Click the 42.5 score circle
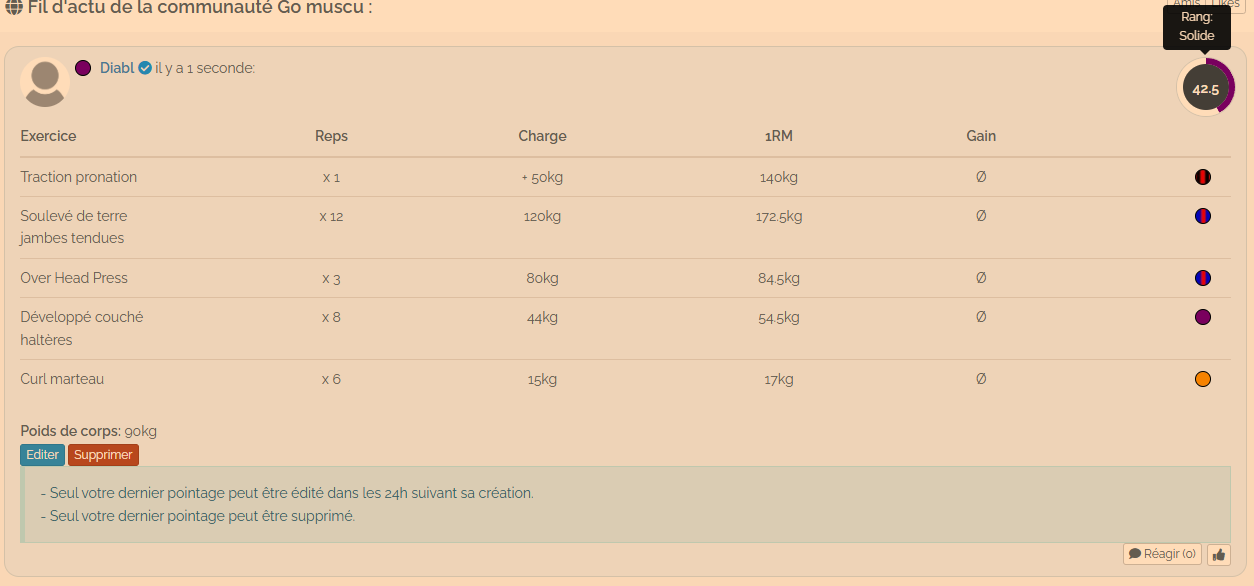This screenshot has width=1254, height=586. 1205,88
